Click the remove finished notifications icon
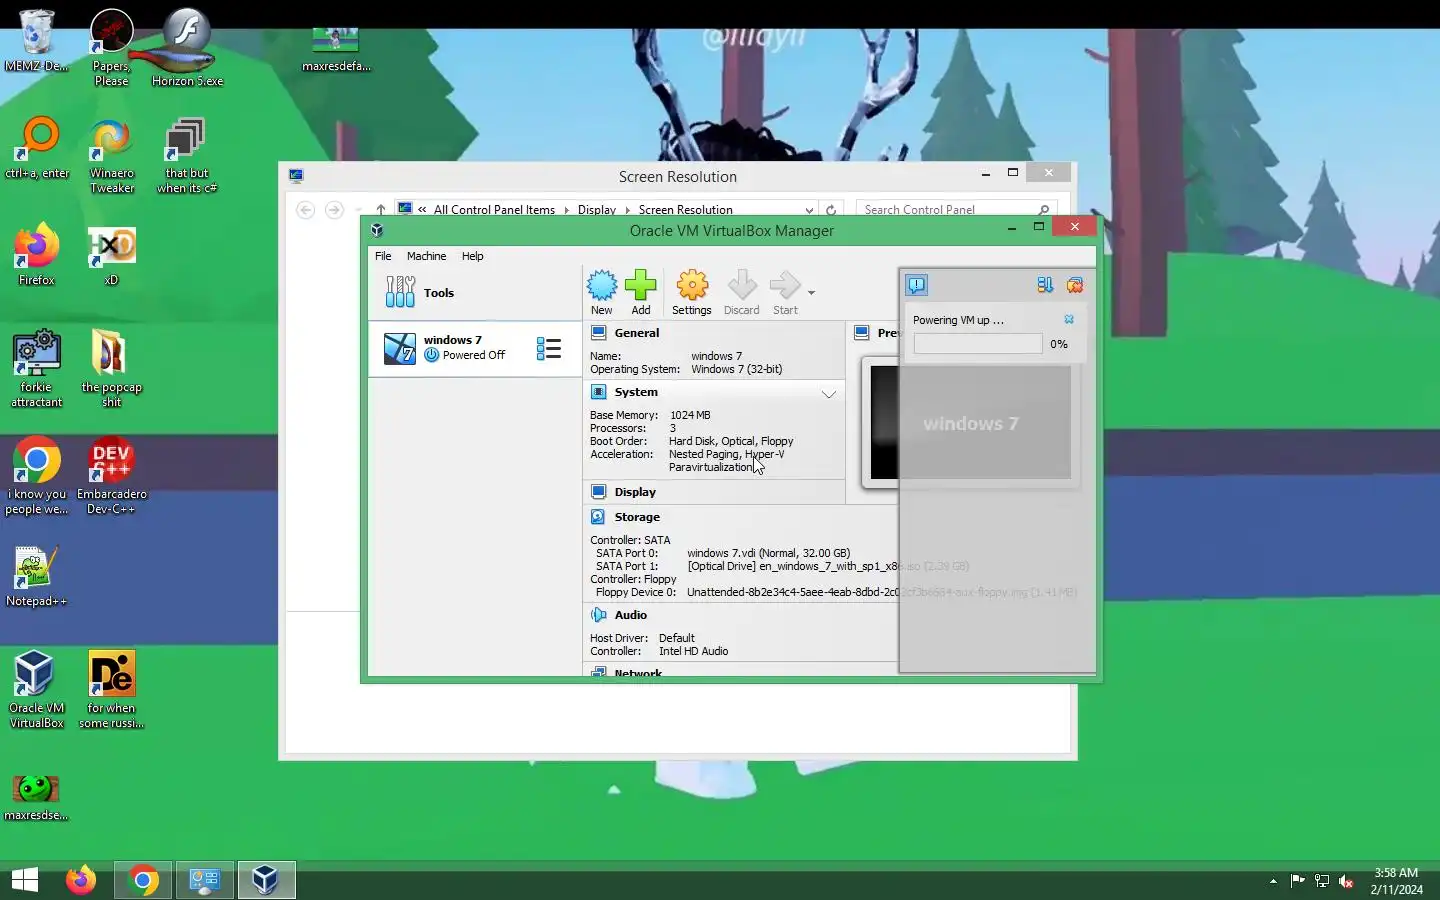The image size is (1440, 900). tap(1075, 285)
